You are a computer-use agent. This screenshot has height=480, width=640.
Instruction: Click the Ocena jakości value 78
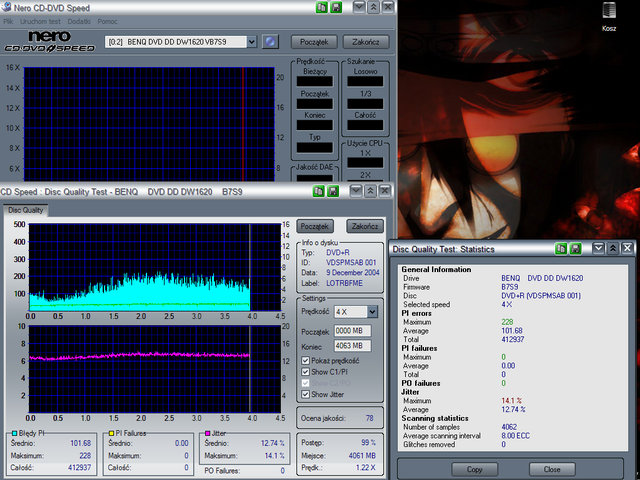click(369, 418)
